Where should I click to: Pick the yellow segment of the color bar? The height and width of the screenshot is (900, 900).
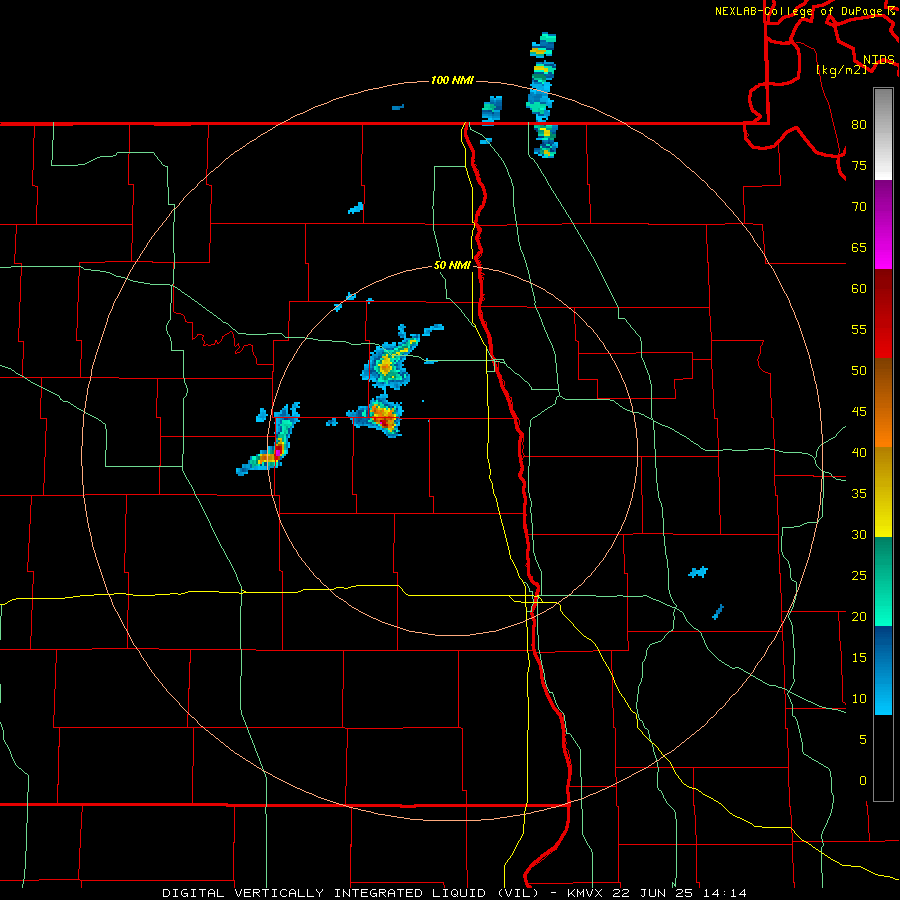(x=883, y=492)
